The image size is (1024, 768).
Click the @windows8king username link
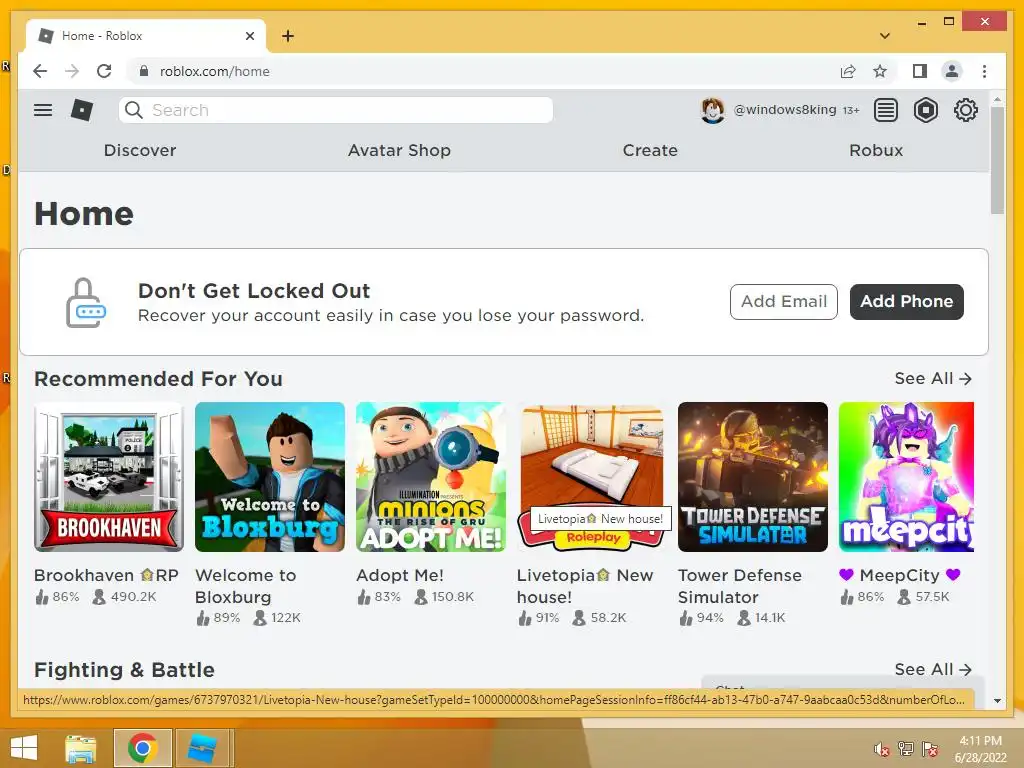(784, 110)
